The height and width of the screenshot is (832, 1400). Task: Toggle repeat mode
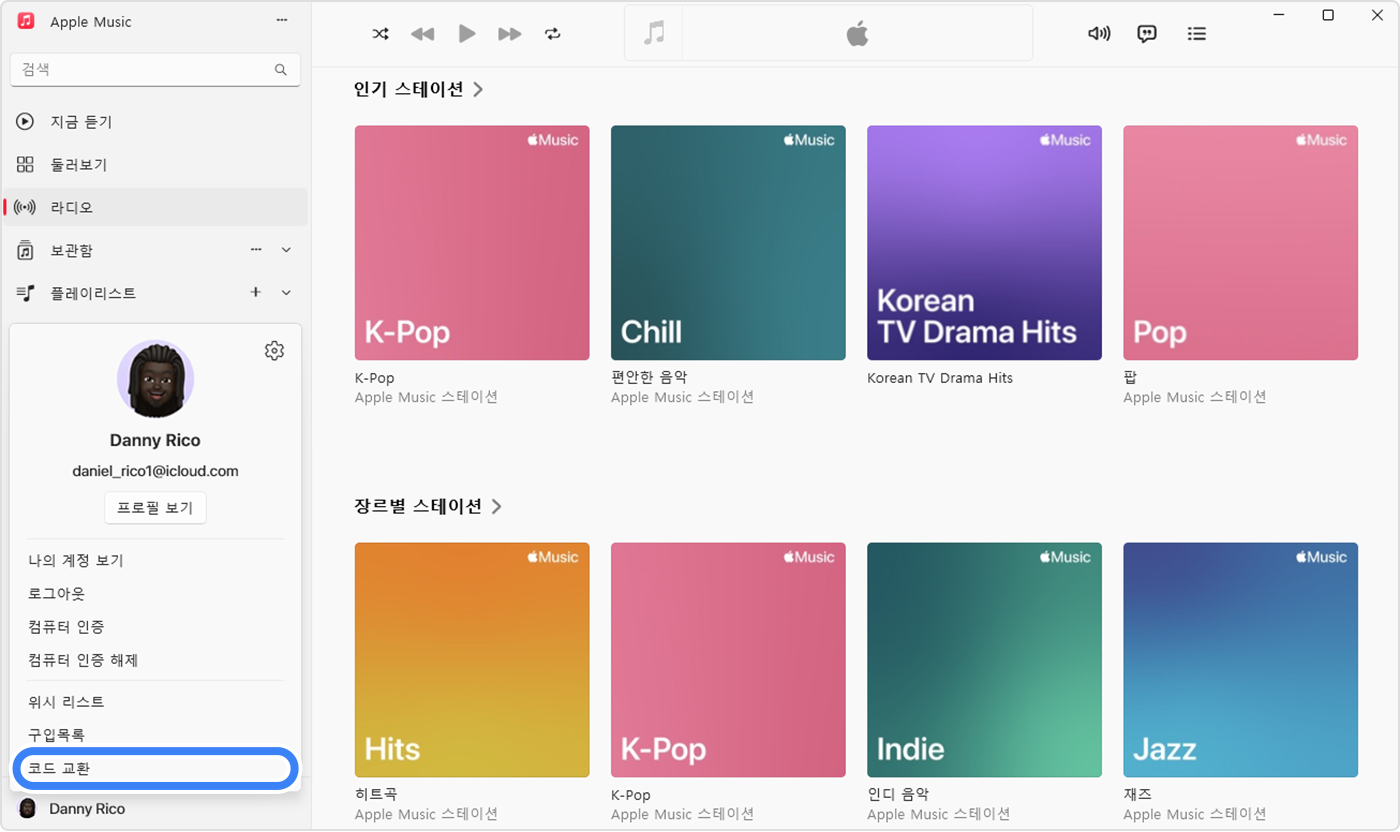click(553, 34)
